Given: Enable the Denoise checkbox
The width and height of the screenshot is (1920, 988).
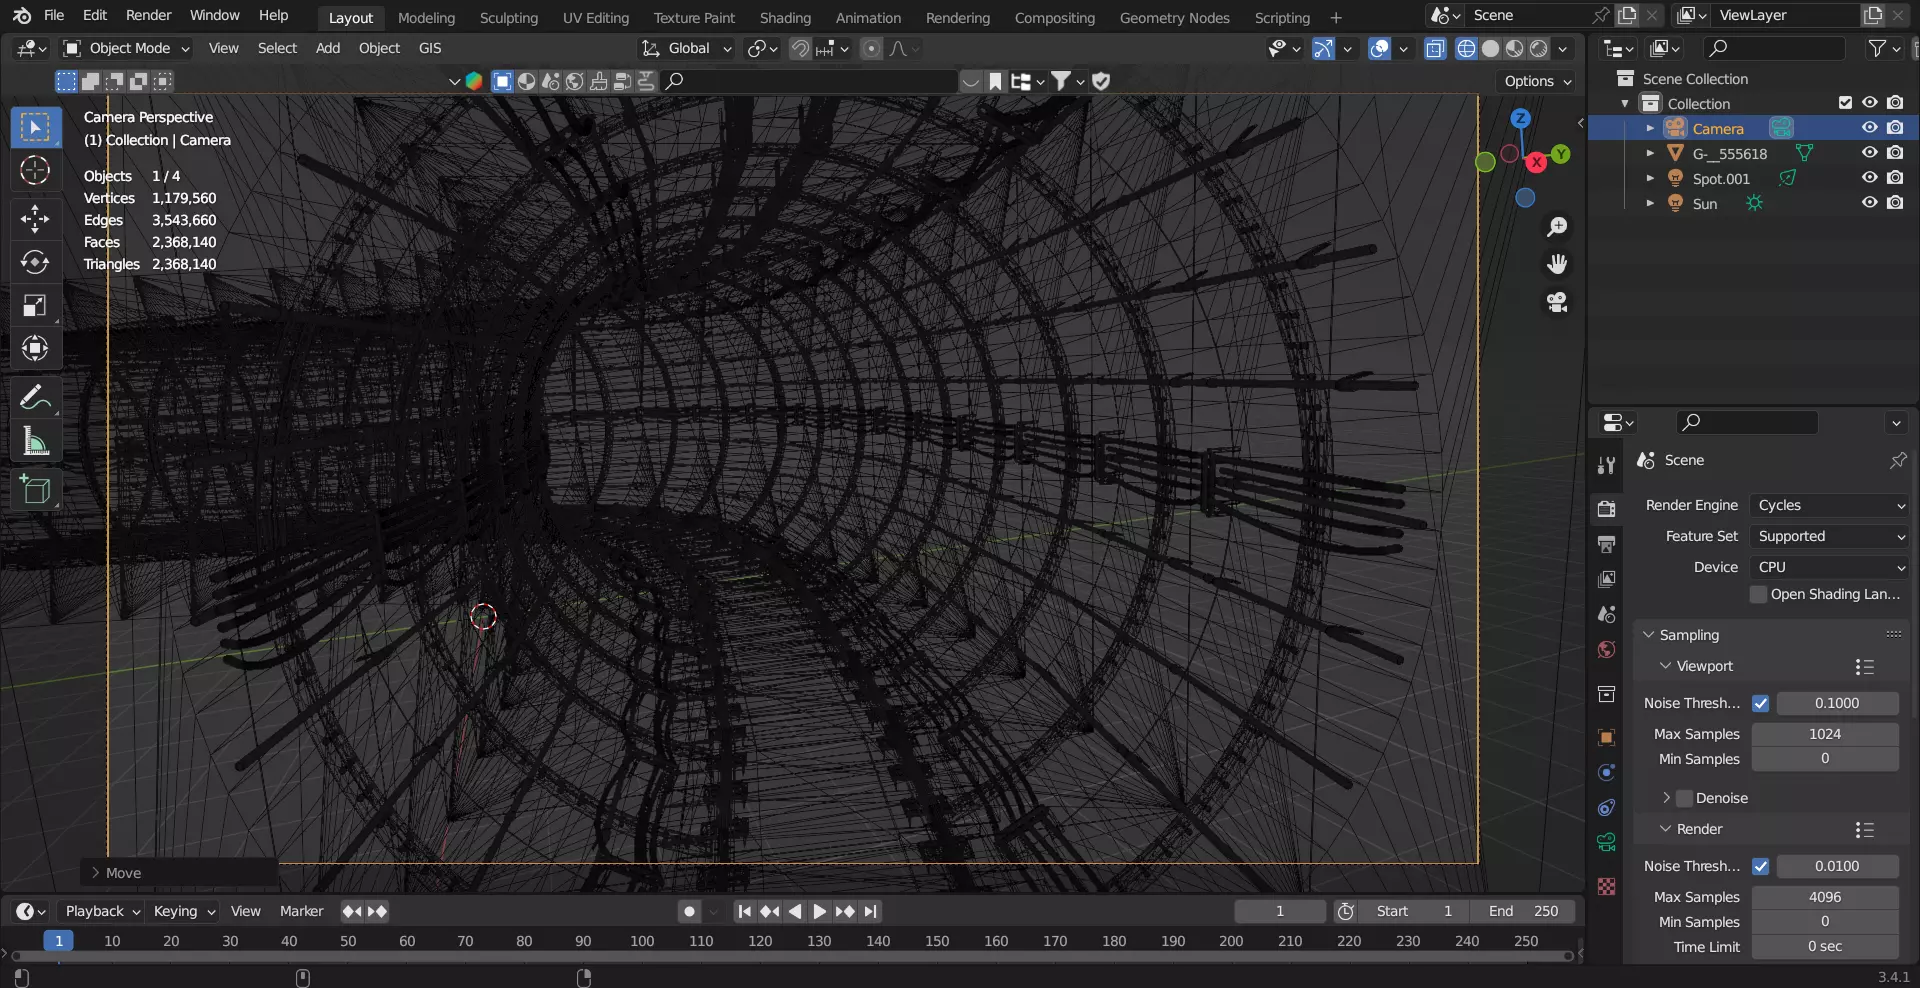Looking at the screenshot, I should click(x=1685, y=798).
